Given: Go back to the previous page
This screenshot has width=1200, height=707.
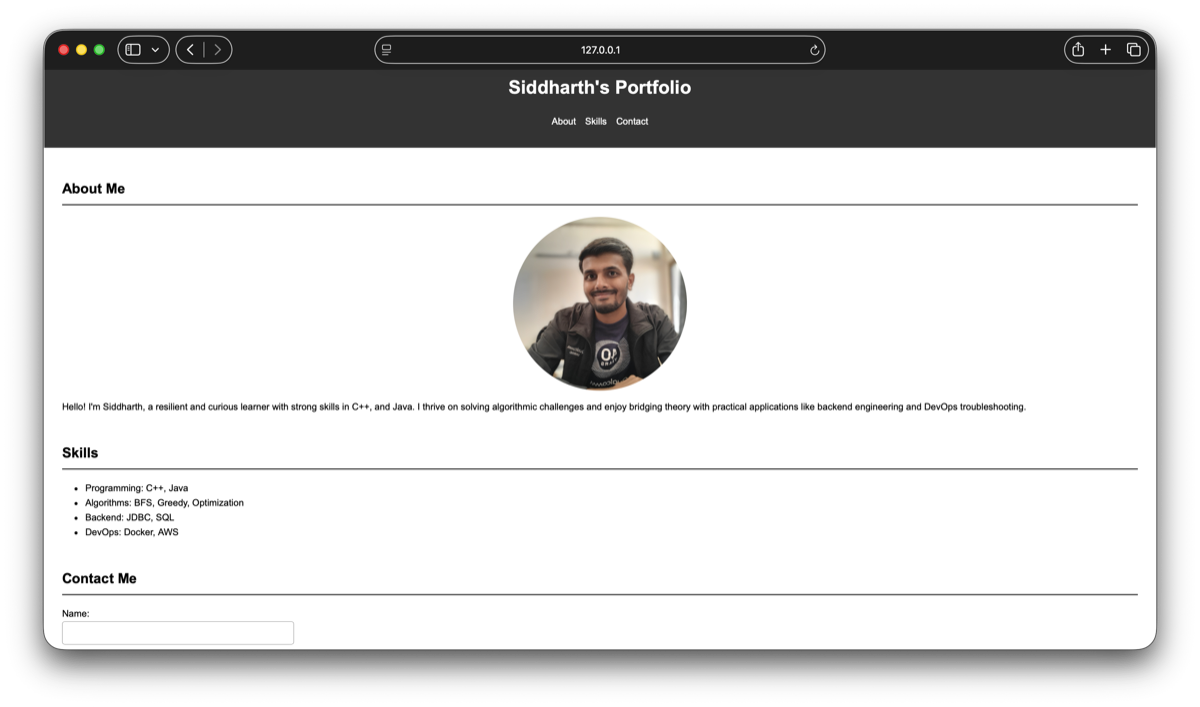Looking at the screenshot, I should tap(190, 50).
